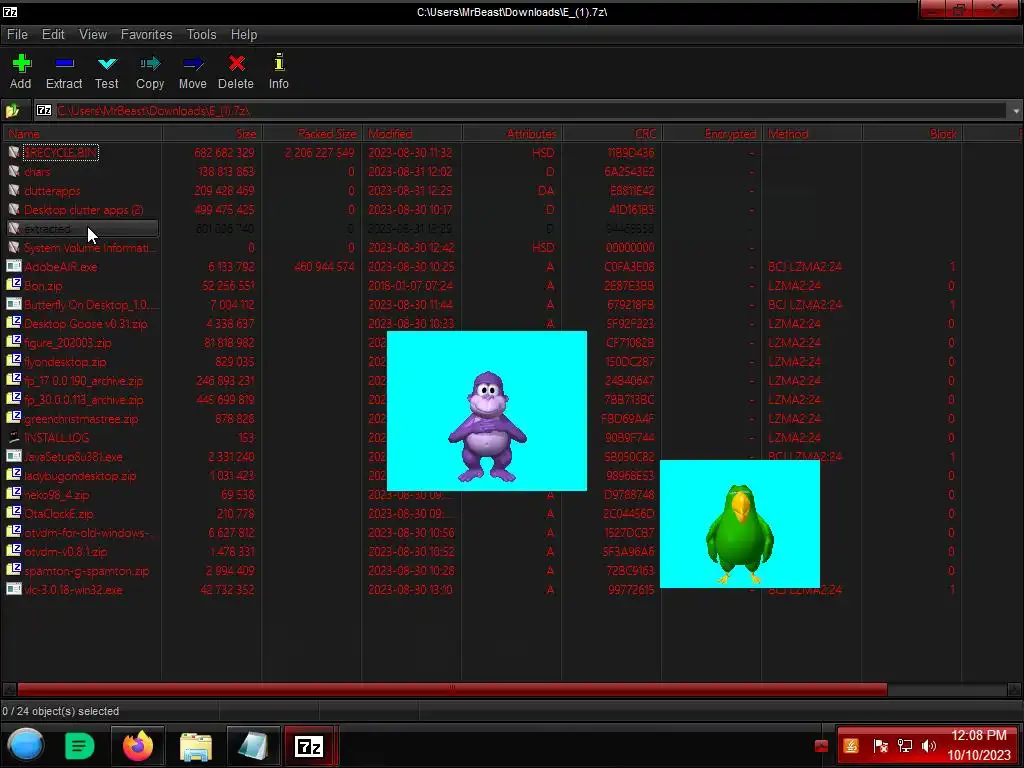Select the Bon.zip archive icon

point(14,285)
